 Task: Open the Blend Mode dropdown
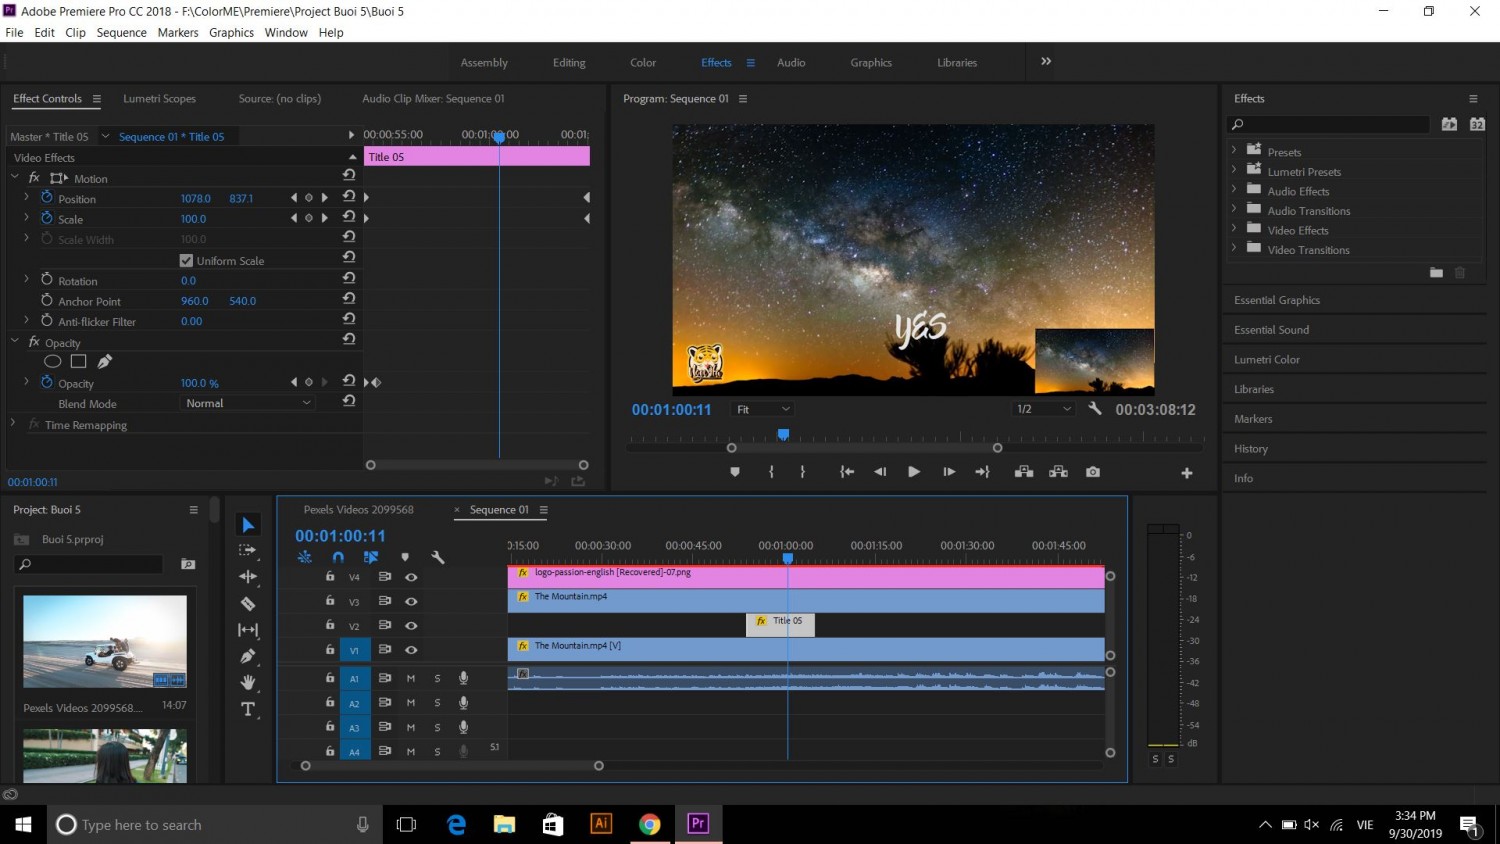[x=248, y=403]
